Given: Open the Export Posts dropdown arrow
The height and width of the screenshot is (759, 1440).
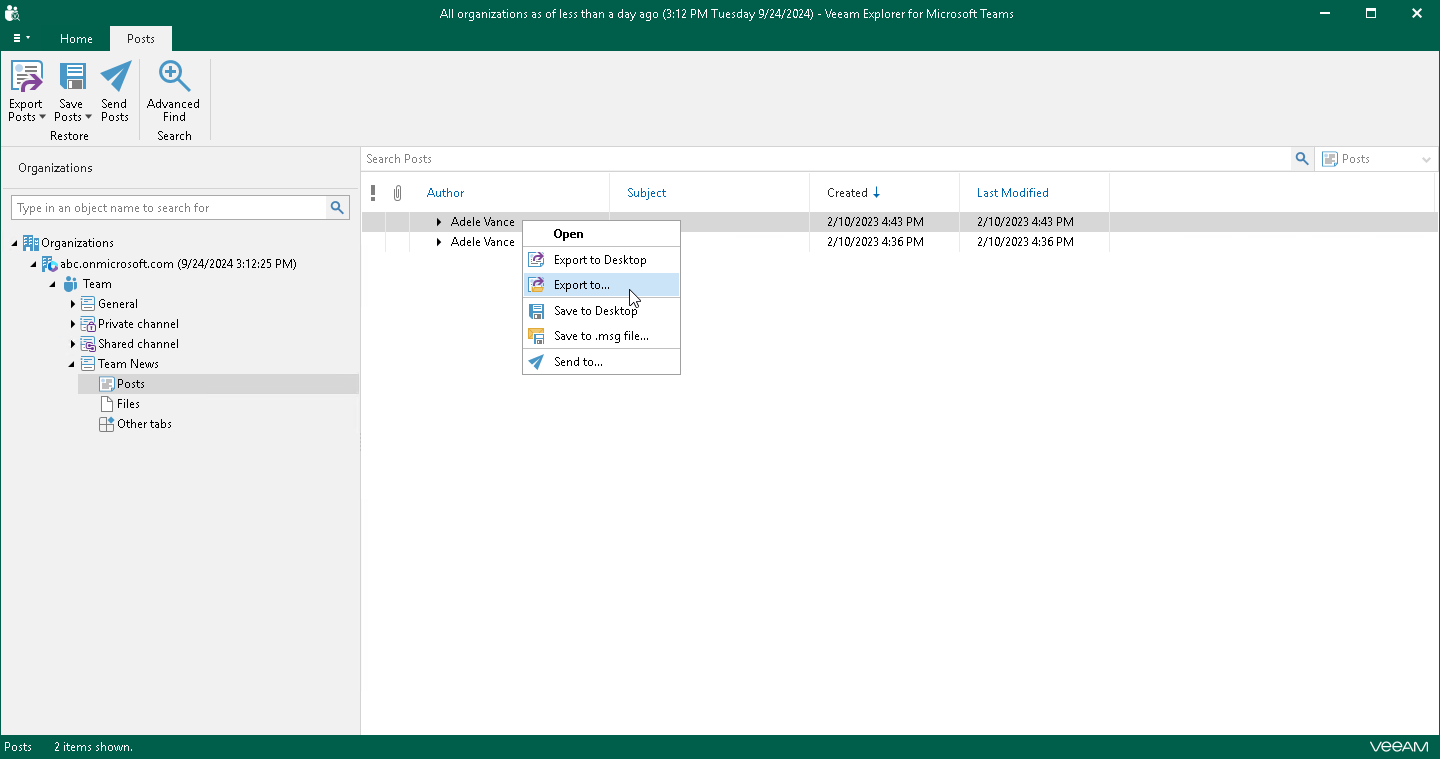Looking at the screenshot, I should click(43, 117).
